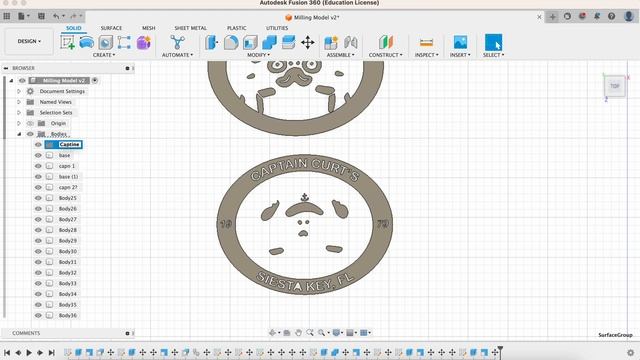The image size is (640, 360).
Task: Toggle visibility of the Origin folder
Action: 30,123
